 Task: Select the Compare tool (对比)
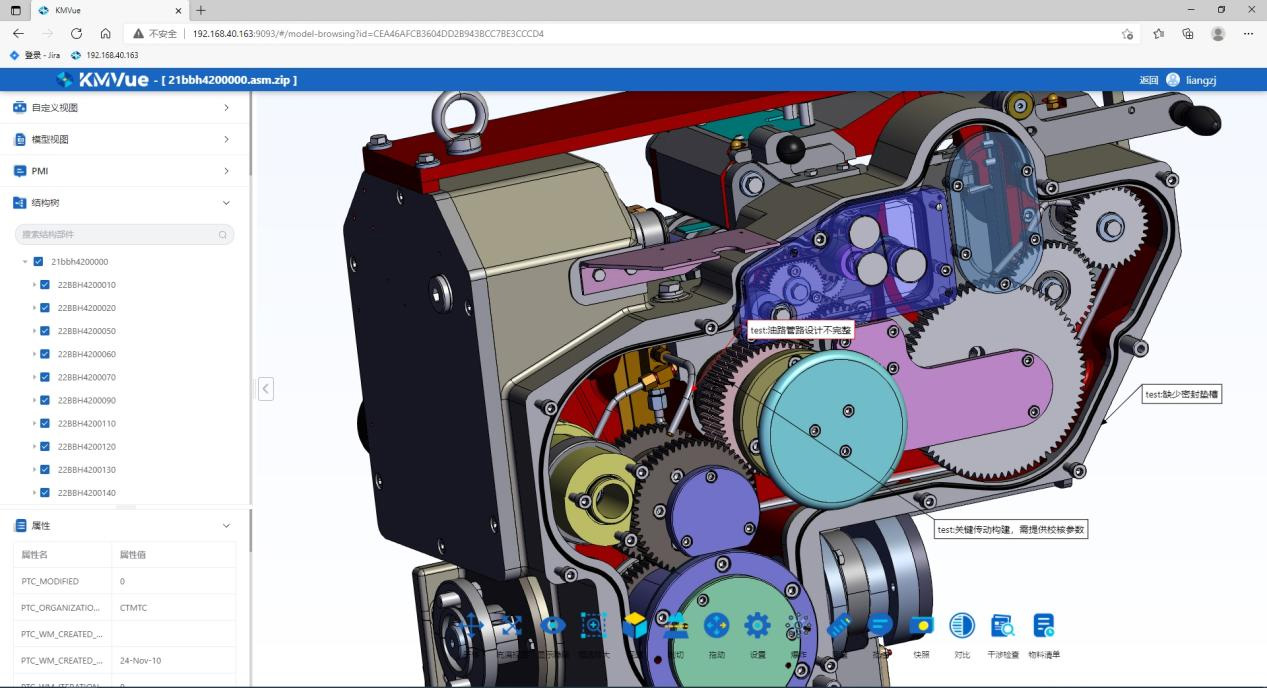point(961,627)
